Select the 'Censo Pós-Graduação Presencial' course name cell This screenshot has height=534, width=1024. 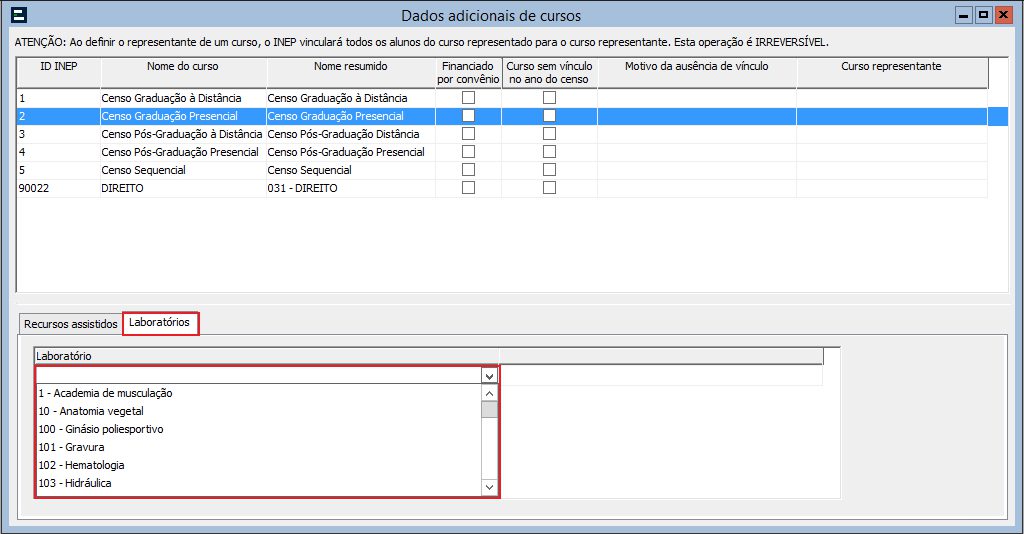(x=183, y=151)
